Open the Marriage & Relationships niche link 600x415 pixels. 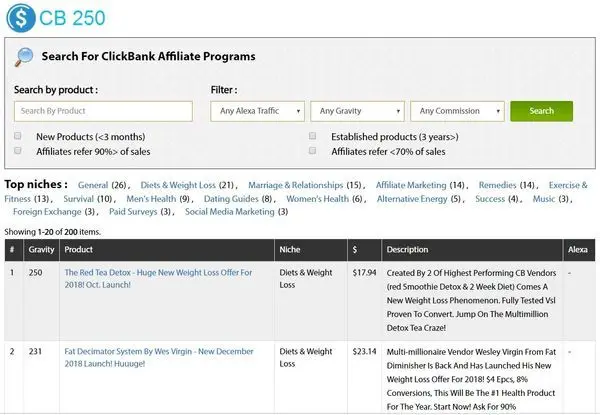click(295, 185)
